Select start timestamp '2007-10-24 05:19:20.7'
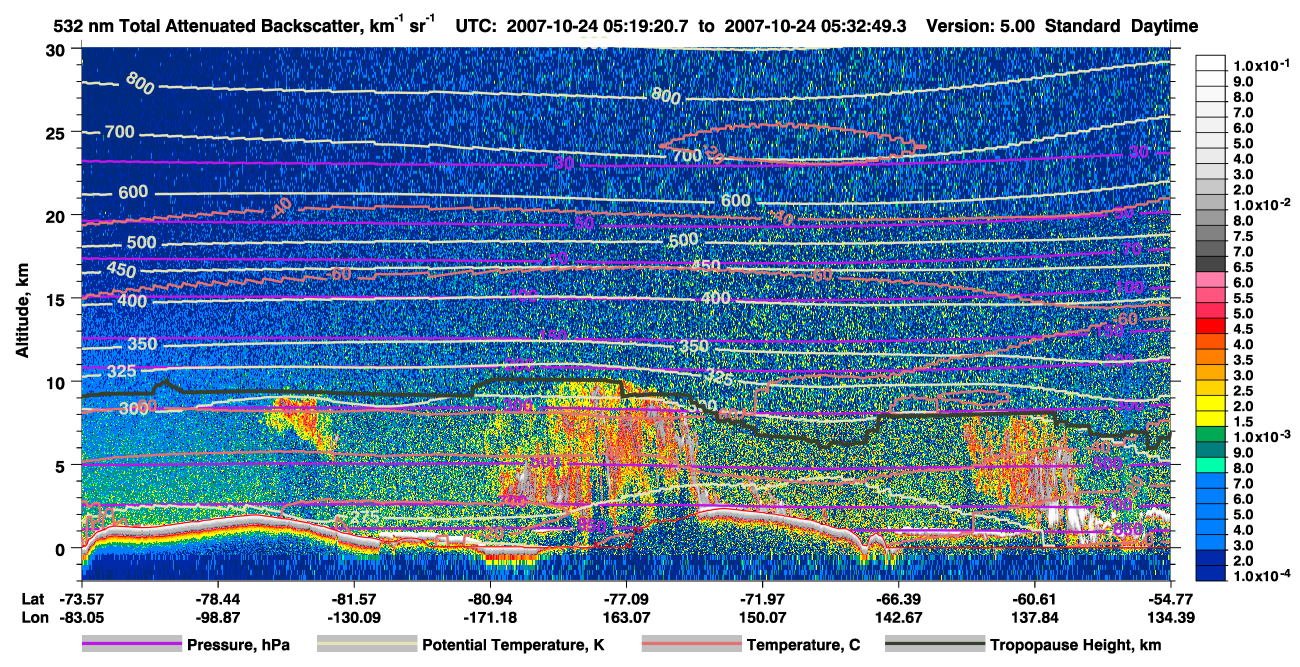 [598, 27]
